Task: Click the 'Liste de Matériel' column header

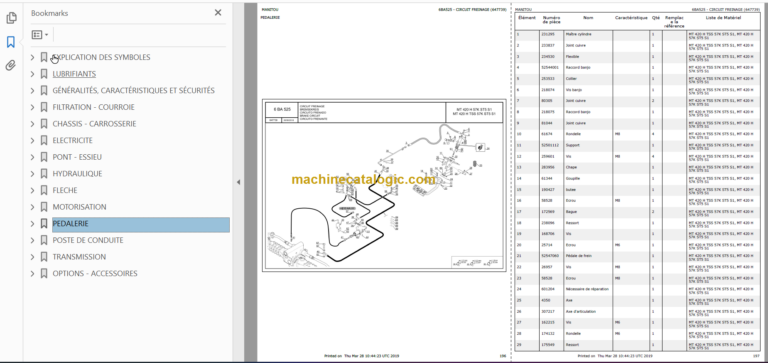Action: click(x=723, y=18)
